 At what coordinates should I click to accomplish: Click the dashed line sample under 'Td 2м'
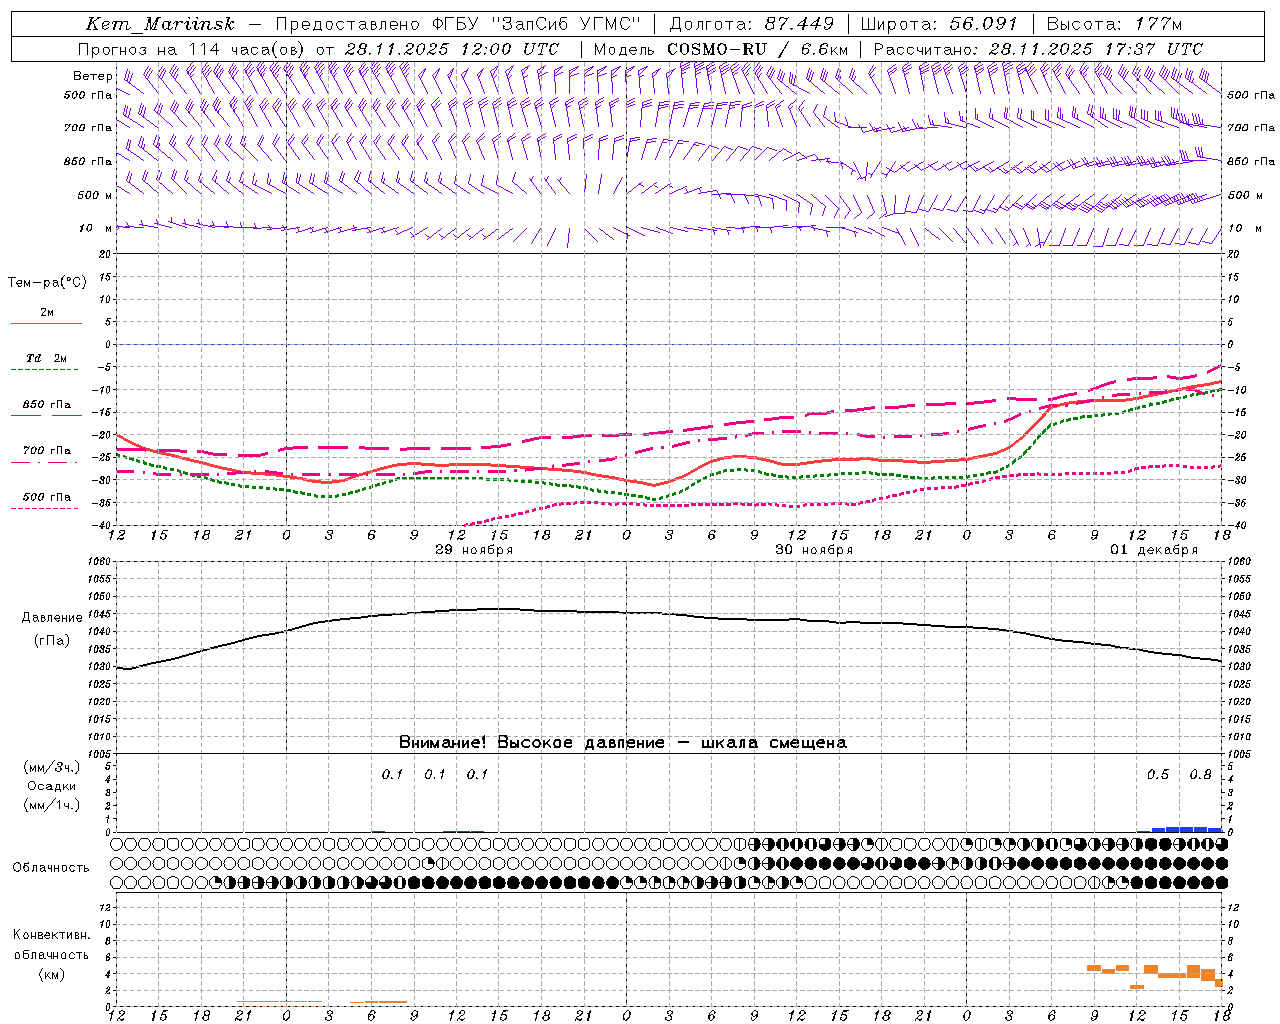pyautogui.click(x=46, y=370)
